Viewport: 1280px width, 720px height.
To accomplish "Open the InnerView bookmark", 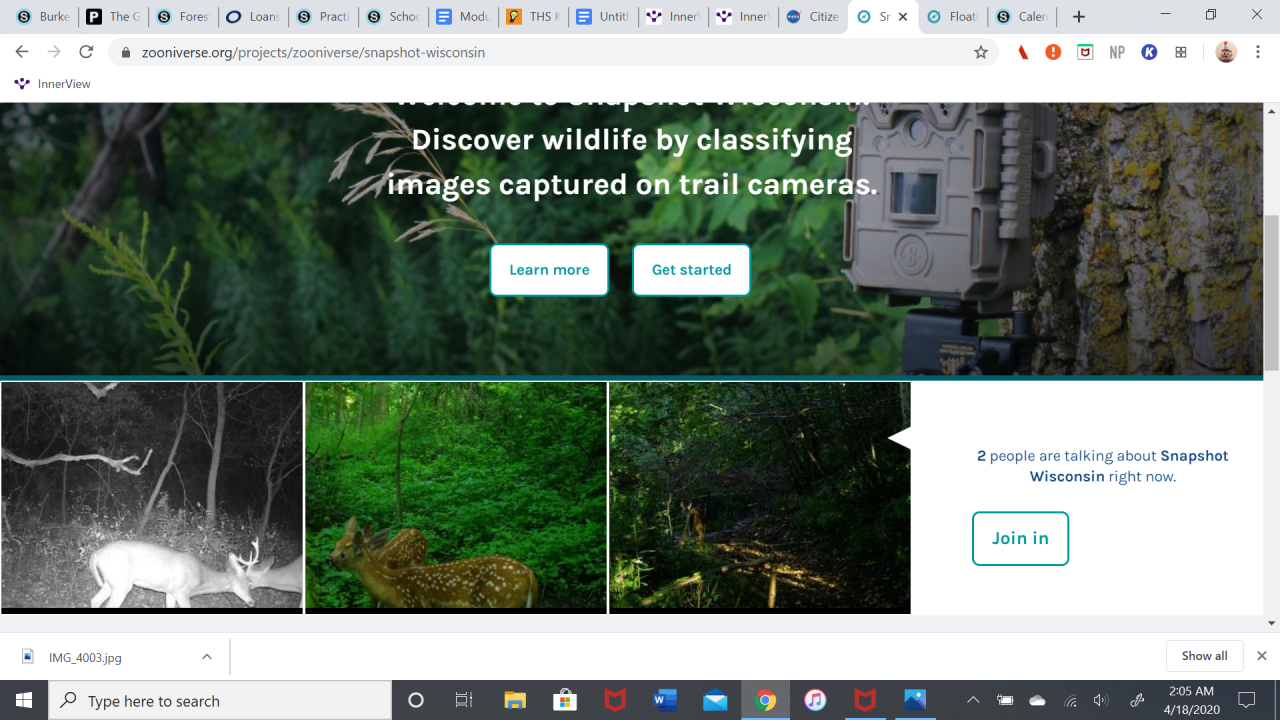I will [x=52, y=84].
